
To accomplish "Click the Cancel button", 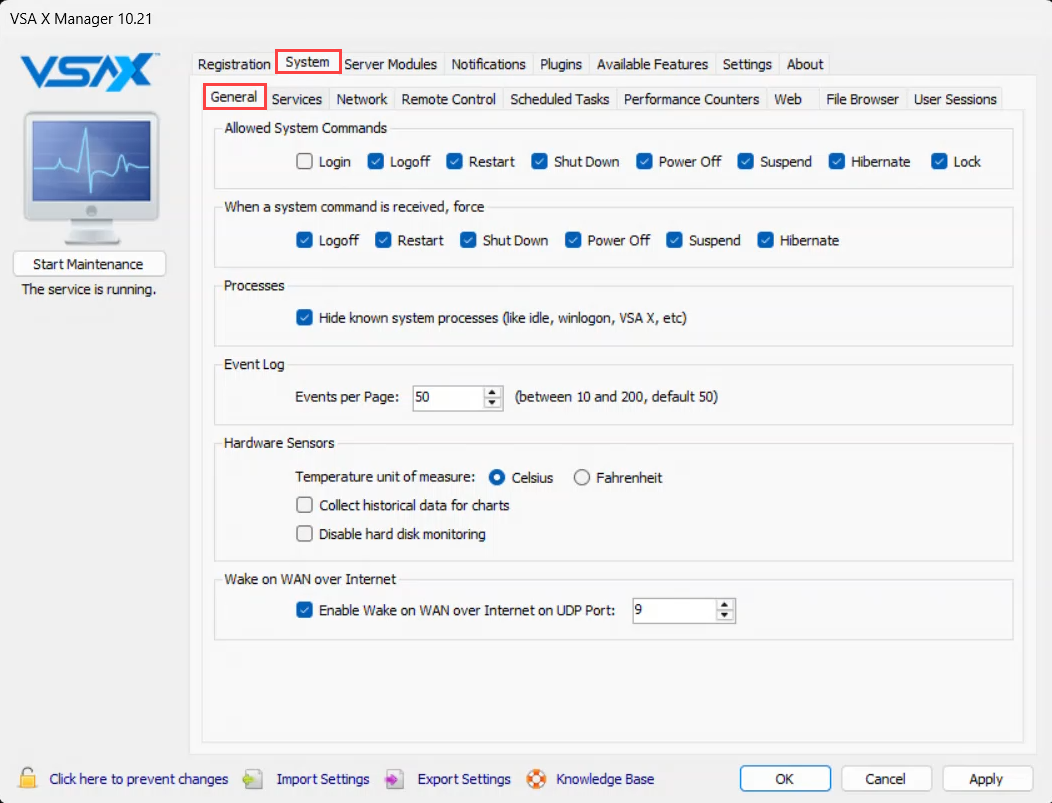I will 886,779.
